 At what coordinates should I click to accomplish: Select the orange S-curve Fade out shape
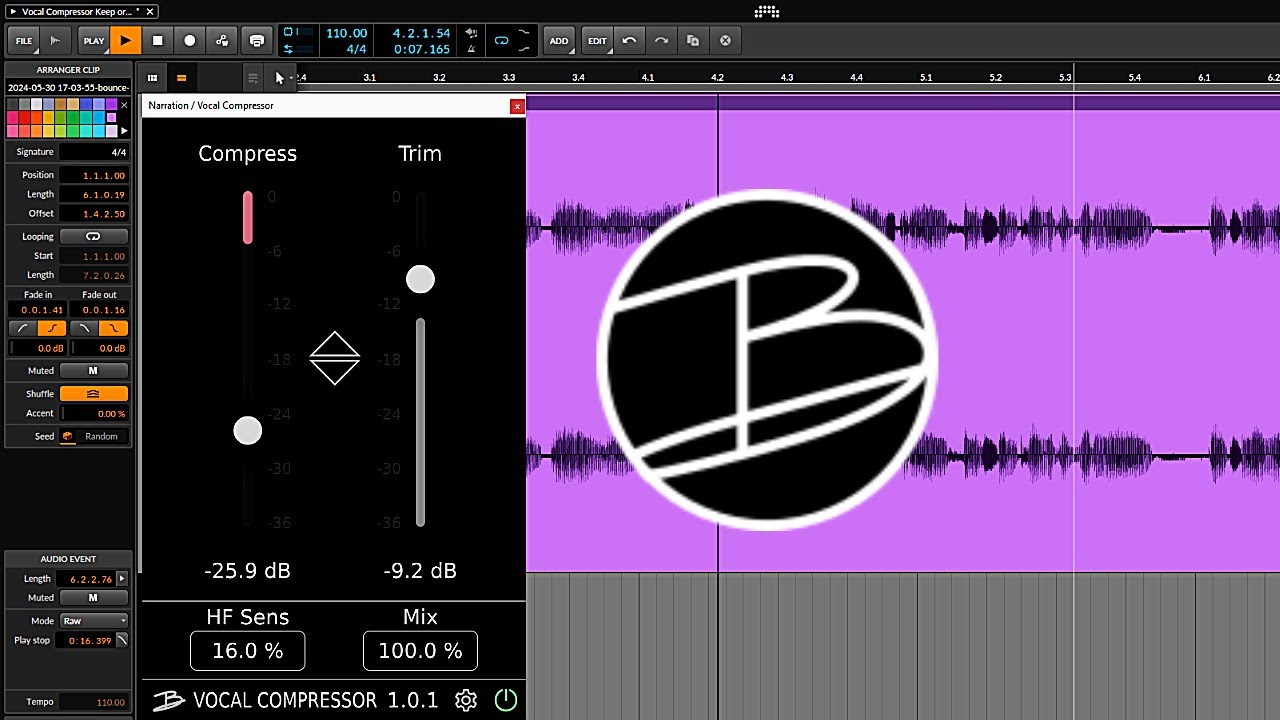coord(113,328)
